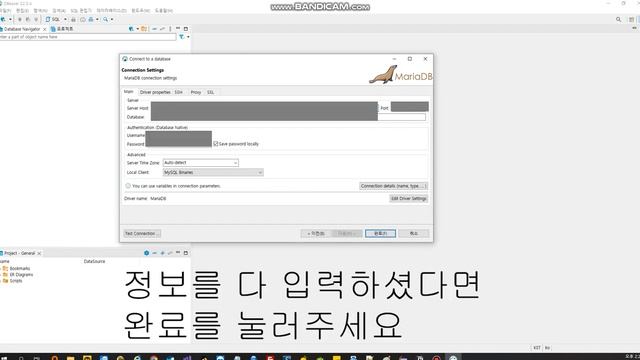Click the KST timezone status bar entry

[537, 348]
